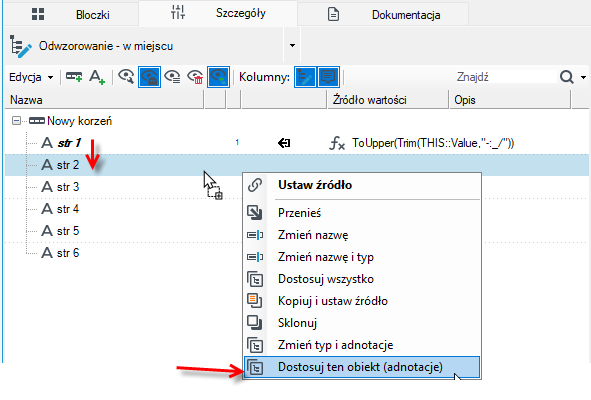Click the fx function icon in str 1 row
Screen dimensions: 591x400
coord(337,143)
